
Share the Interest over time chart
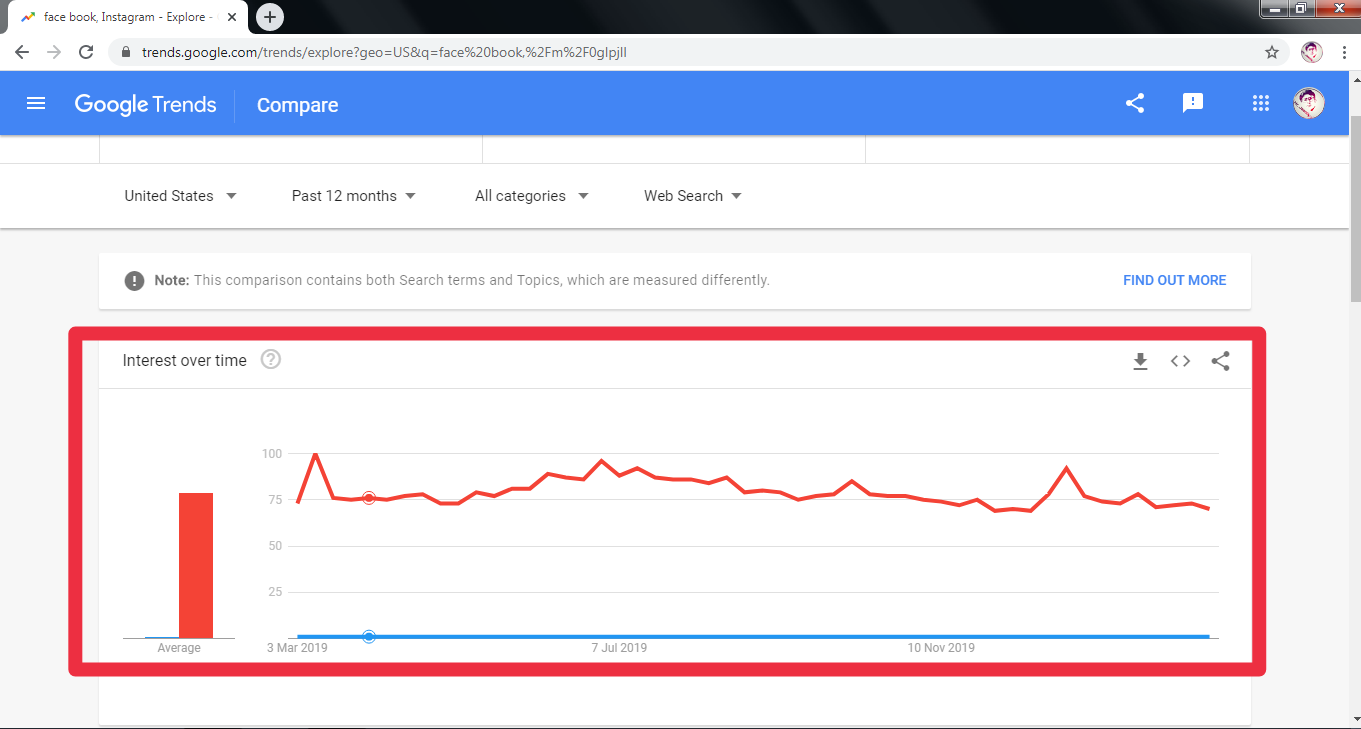(x=1220, y=361)
